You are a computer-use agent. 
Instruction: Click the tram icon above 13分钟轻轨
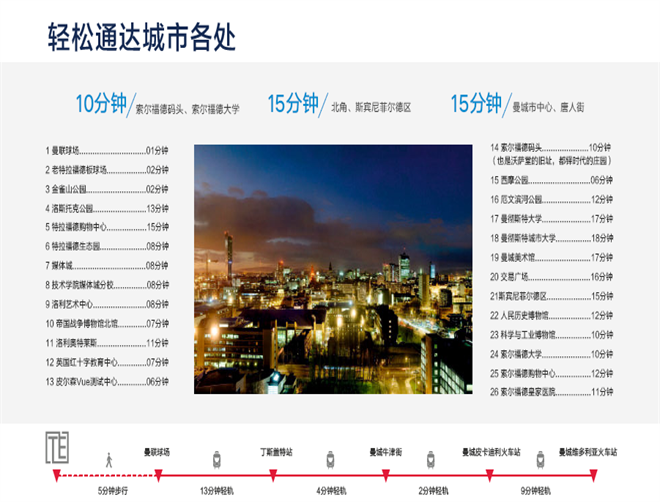coord(217,460)
